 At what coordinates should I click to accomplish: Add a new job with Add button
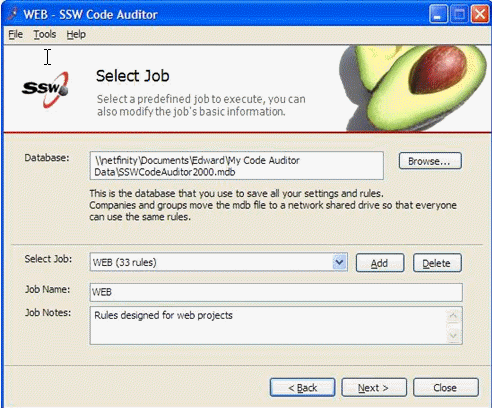pos(380,263)
